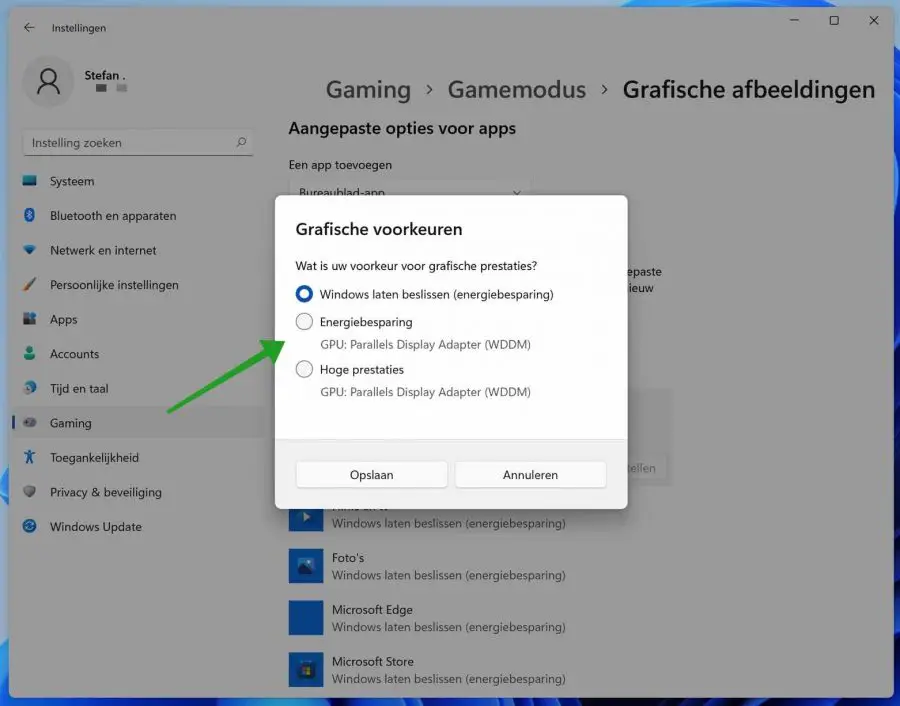Viewport: 900px width, 706px height.
Task: Click the Foto's app icon
Action: coord(305,566)
